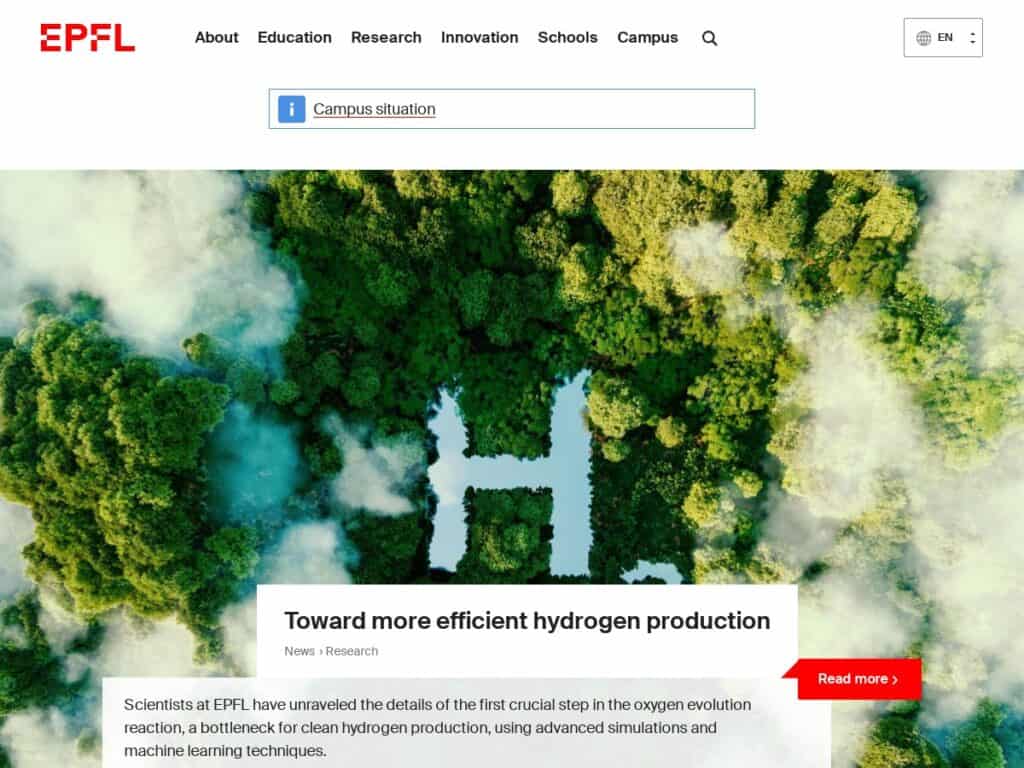The width and height of the screenshot is (1024, 768).
Task: Open the Education menu
Action: pyautogui.click(x=295, y=38)
